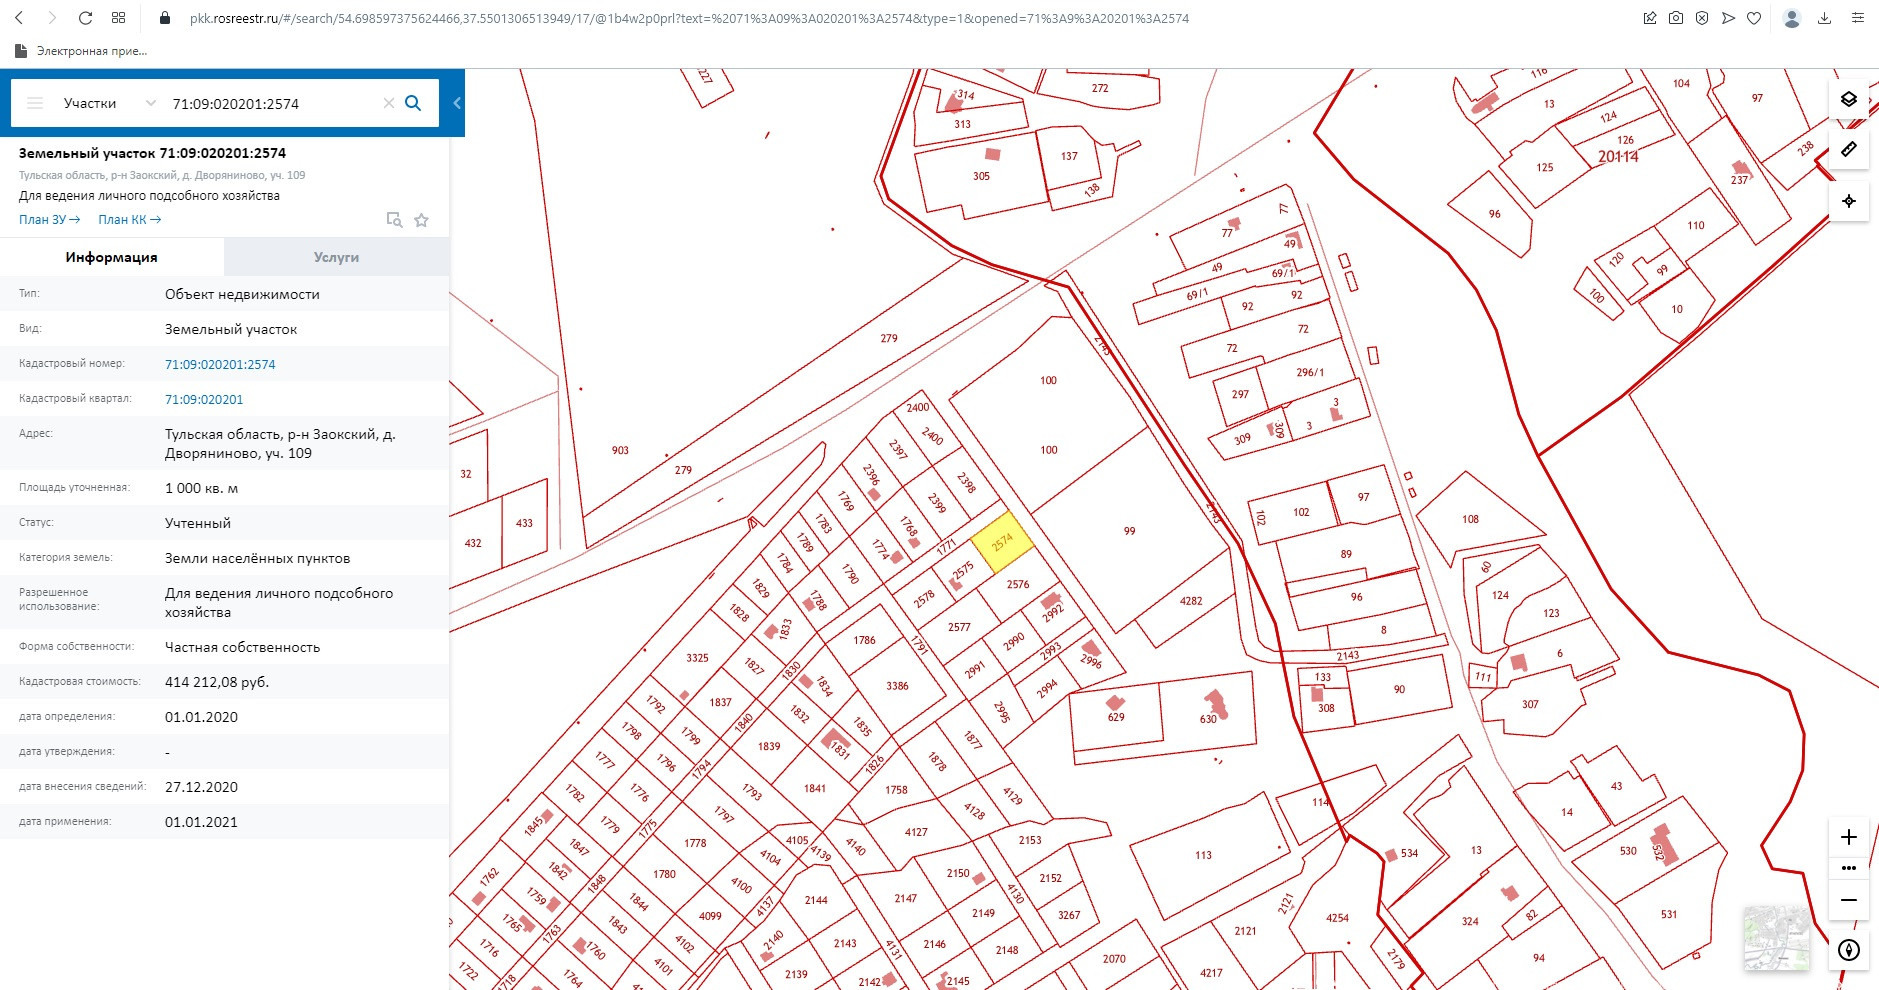
Task: Open the hamburger menu in search panel
Action: coord(35,103)
